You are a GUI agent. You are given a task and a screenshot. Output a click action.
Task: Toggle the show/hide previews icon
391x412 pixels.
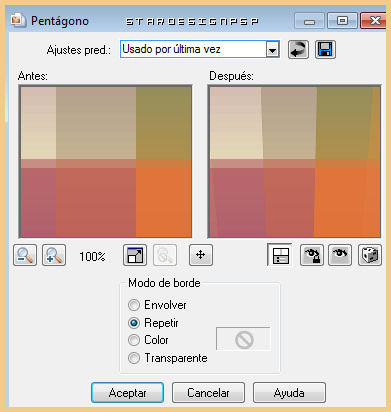[x=280, y=255]
